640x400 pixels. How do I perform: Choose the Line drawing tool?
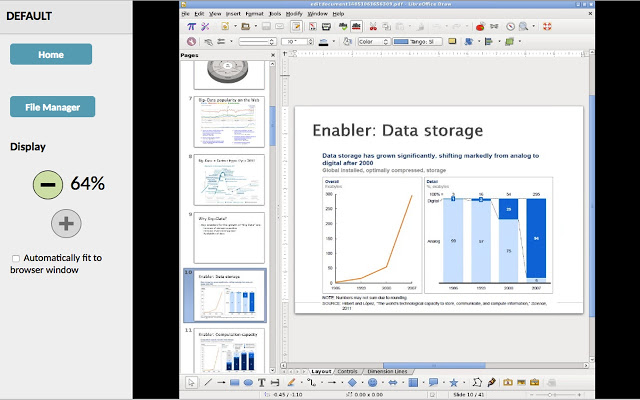(x=208, y=382)
